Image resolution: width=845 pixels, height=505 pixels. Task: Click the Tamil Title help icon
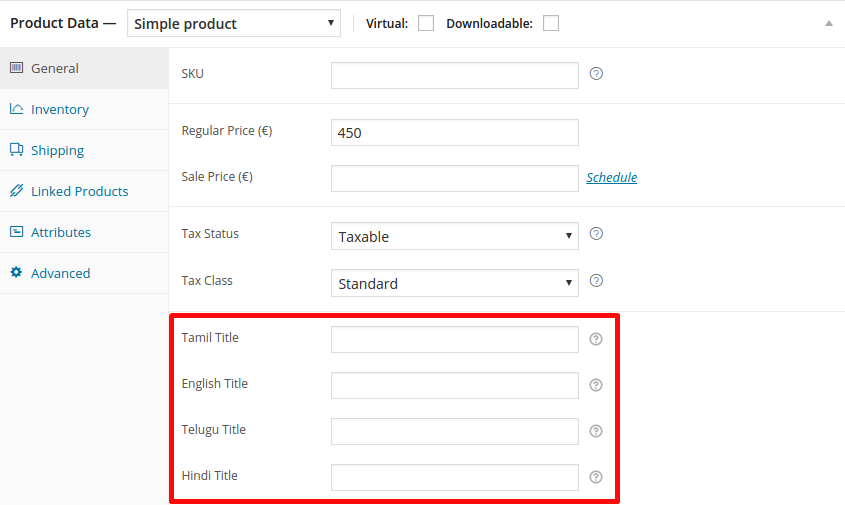(x=596, y=339)
